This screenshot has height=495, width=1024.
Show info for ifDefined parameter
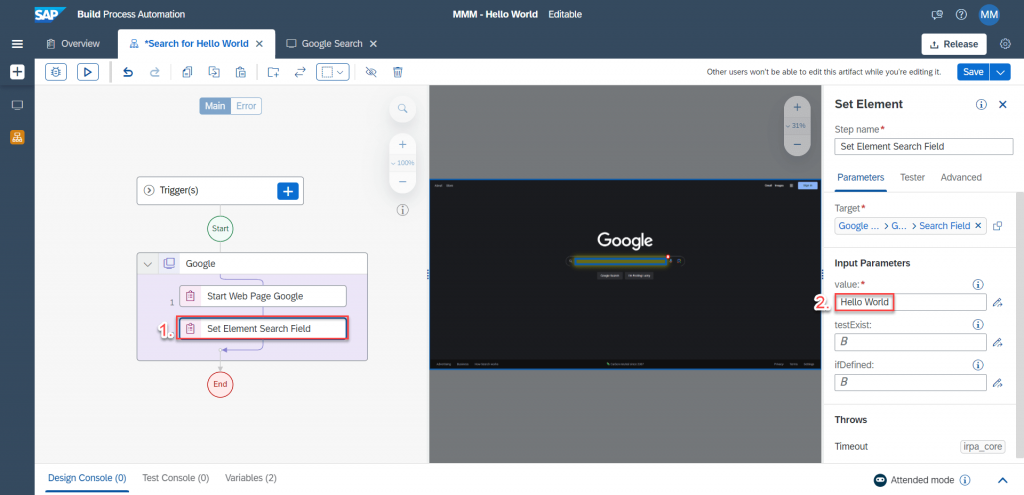978,365
